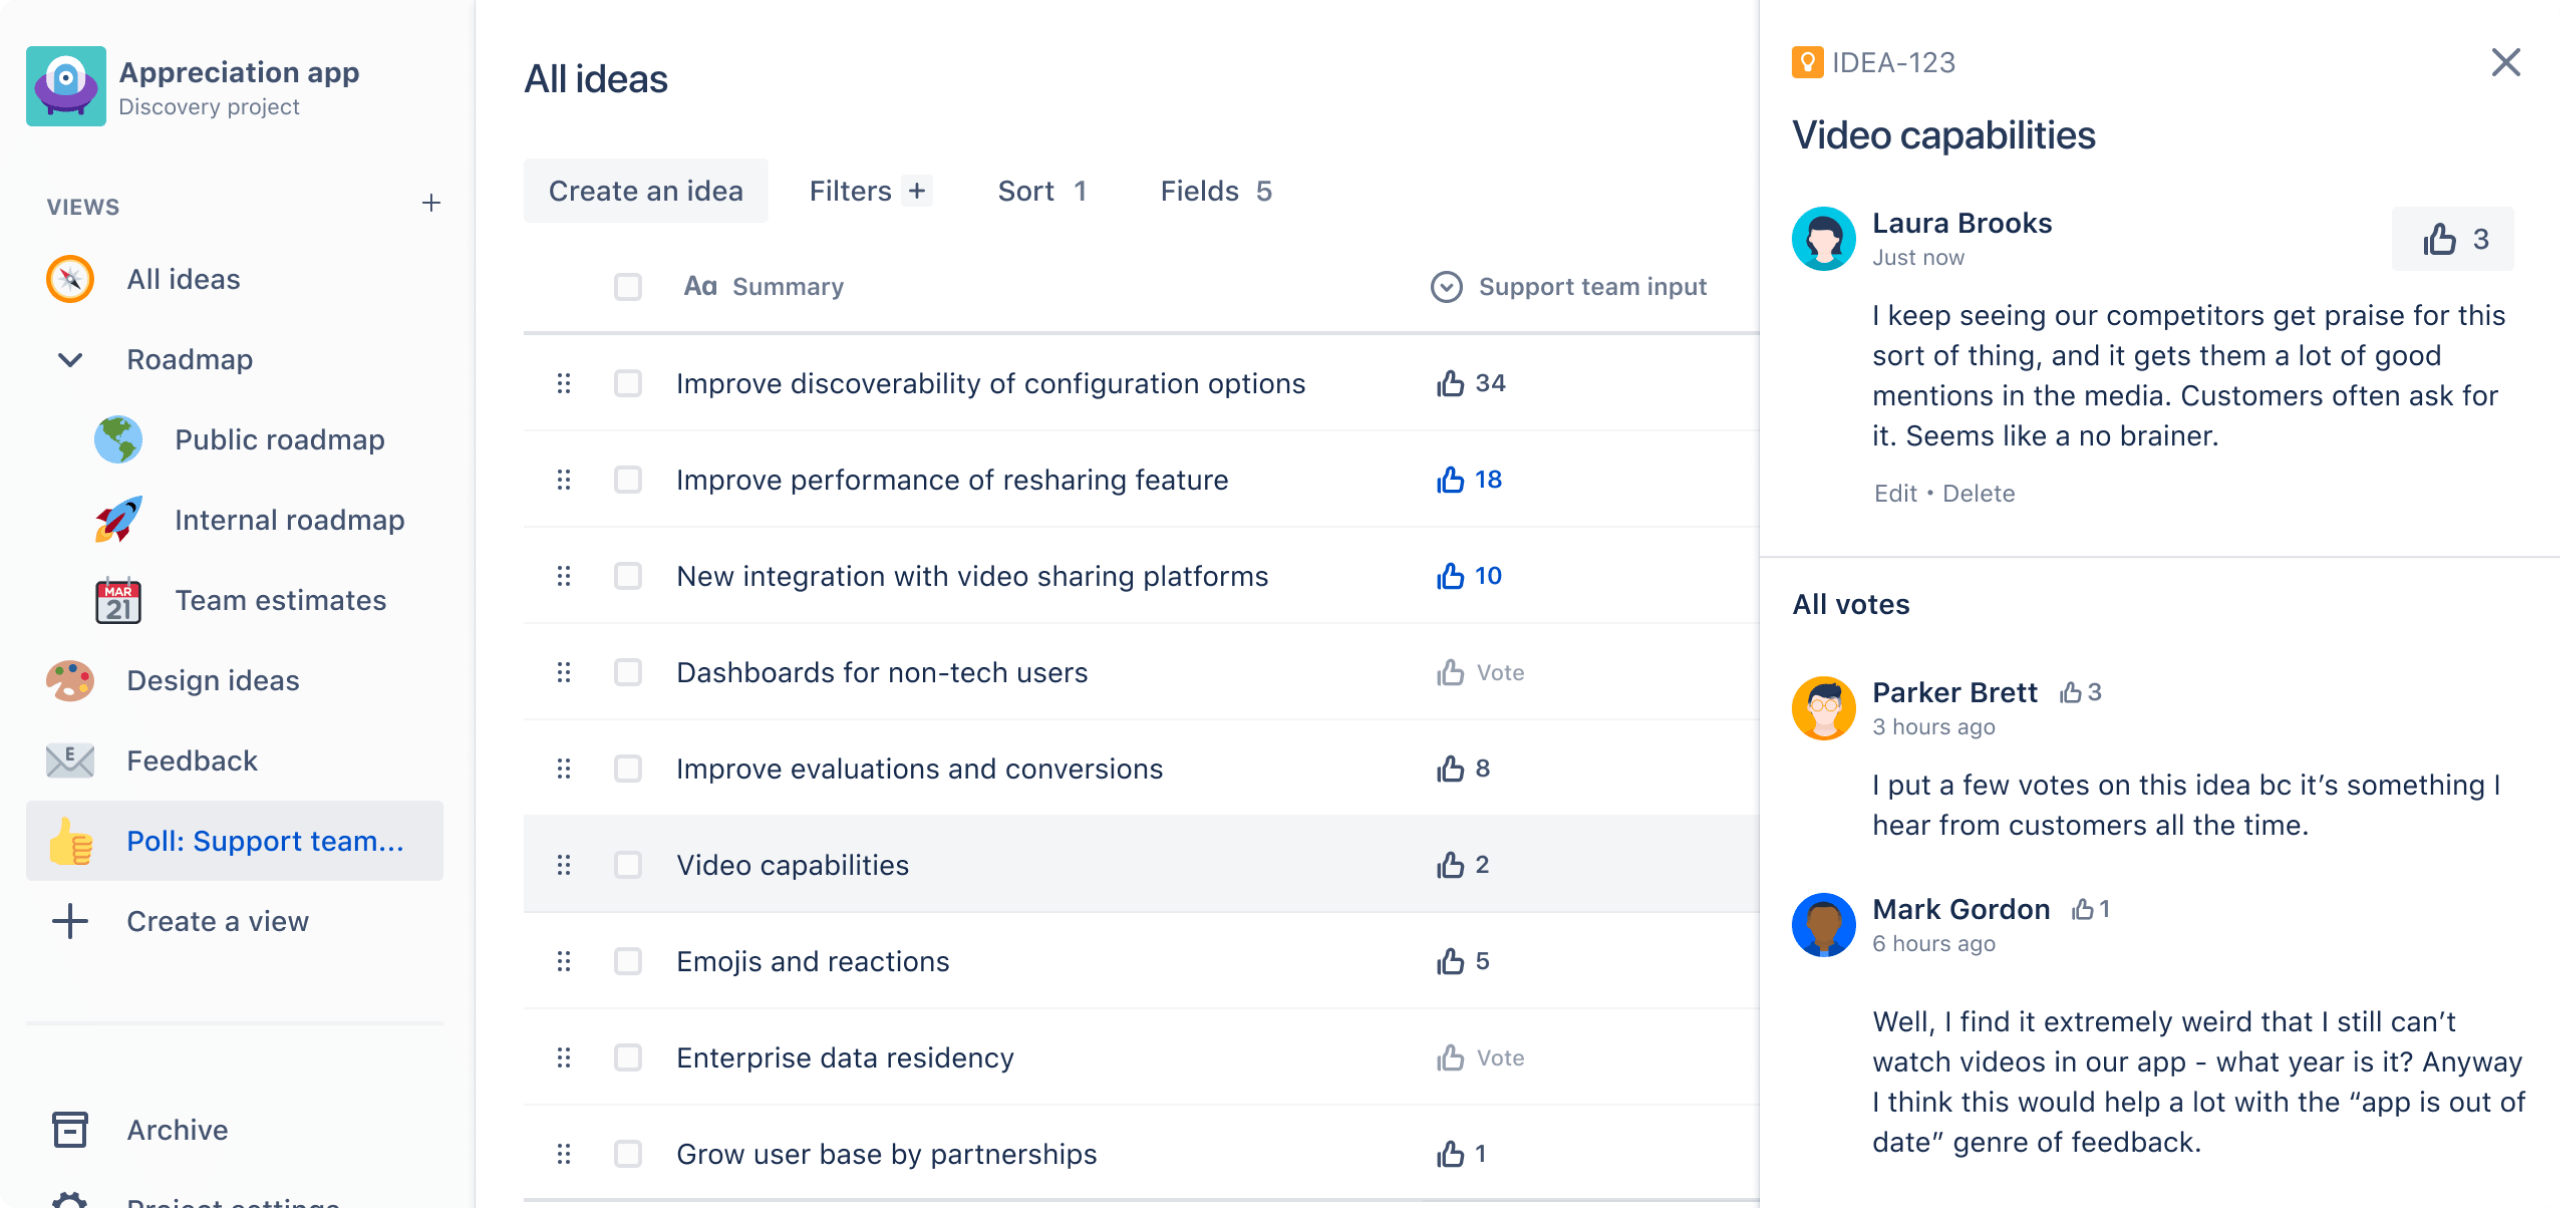
Task: Click drag handle for Emojis and reactions row
Action: (564, 961)
